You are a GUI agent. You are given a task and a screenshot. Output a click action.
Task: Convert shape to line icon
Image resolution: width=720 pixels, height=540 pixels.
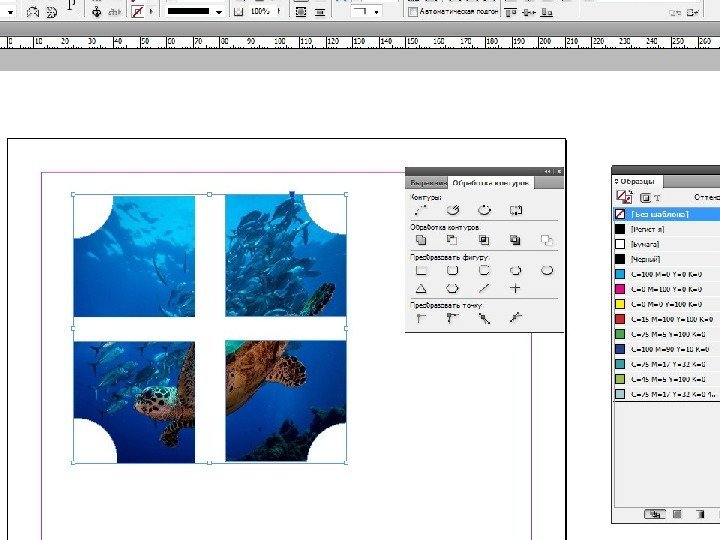click(x=484, y=288)
